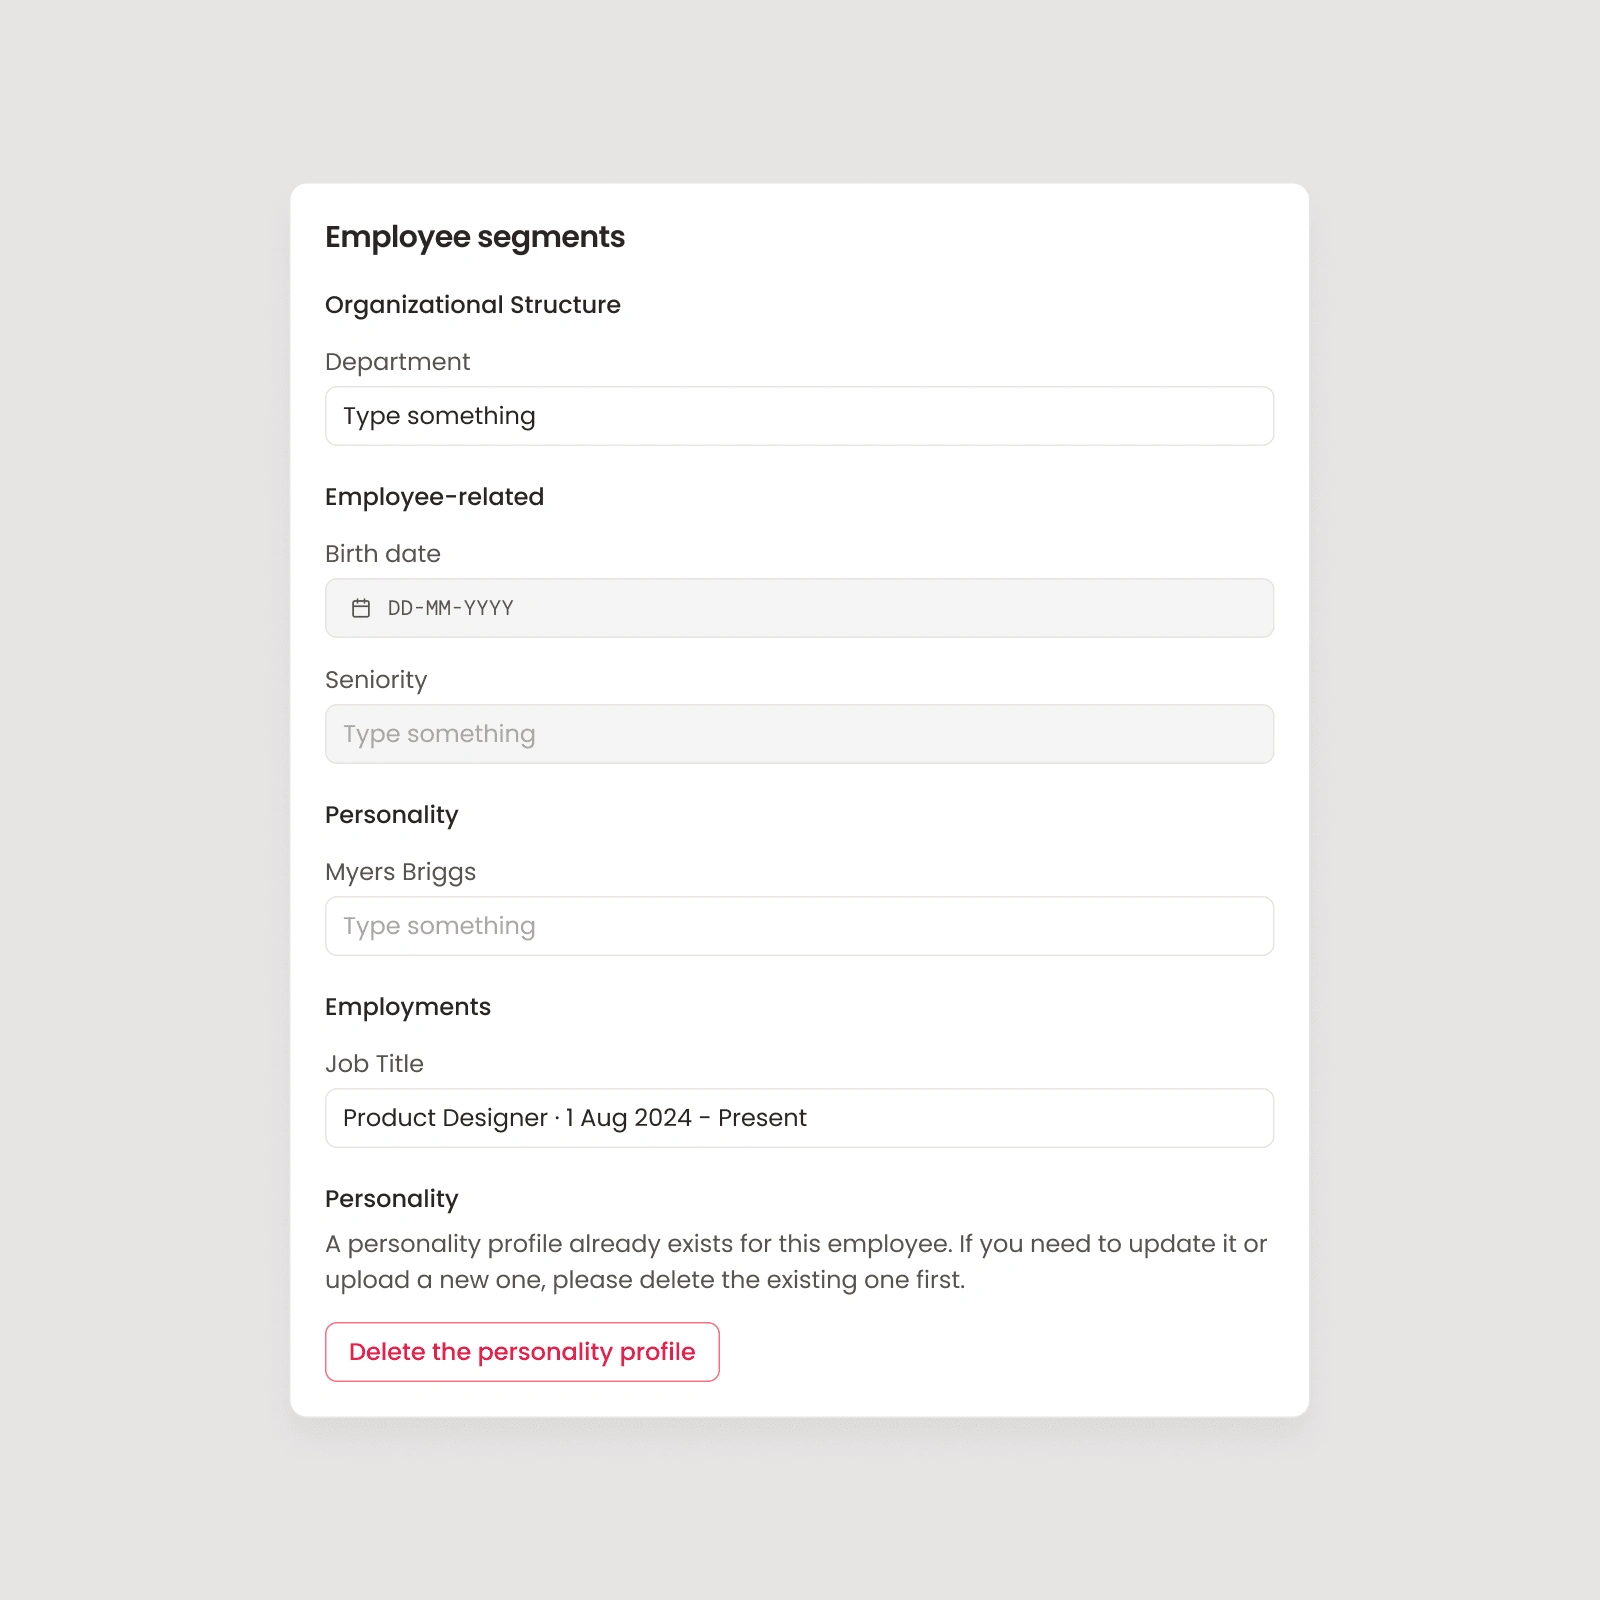Image resolution: width=1600 pixels, height=1600 pixels.
Task: Click Personality heading above the profile notice
Action: pos(392,1199)
